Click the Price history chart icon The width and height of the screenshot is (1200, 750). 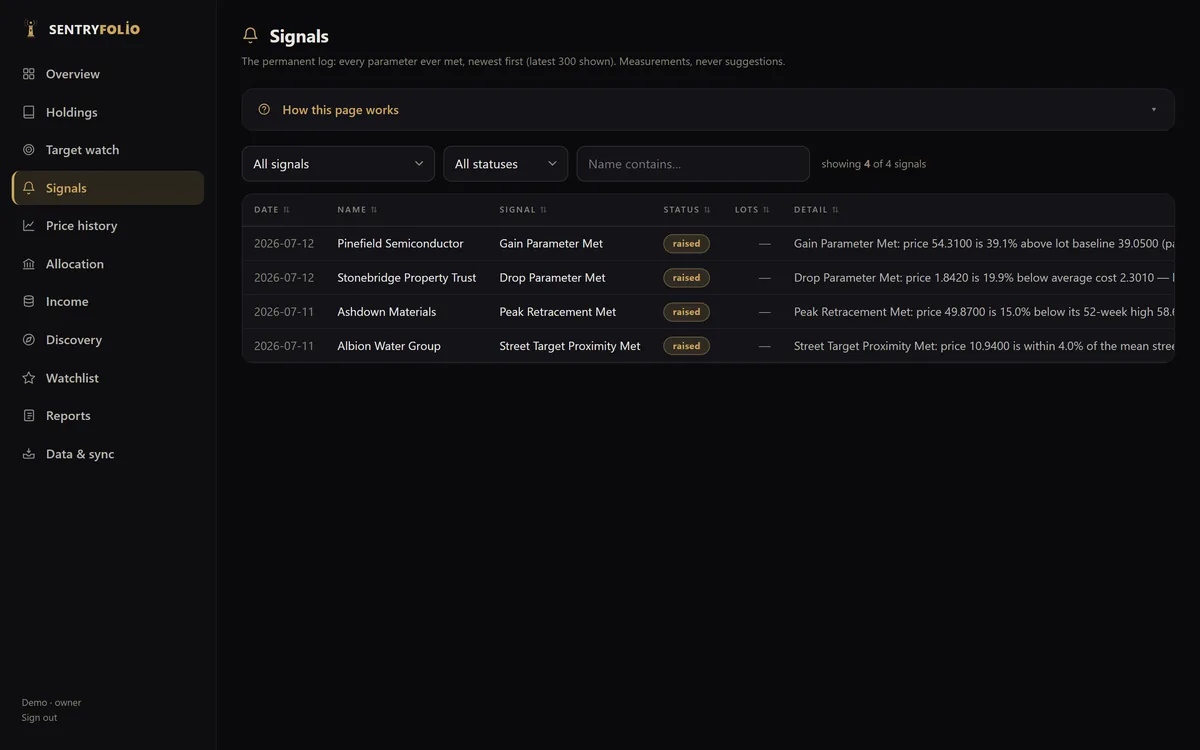coord(29,226)
